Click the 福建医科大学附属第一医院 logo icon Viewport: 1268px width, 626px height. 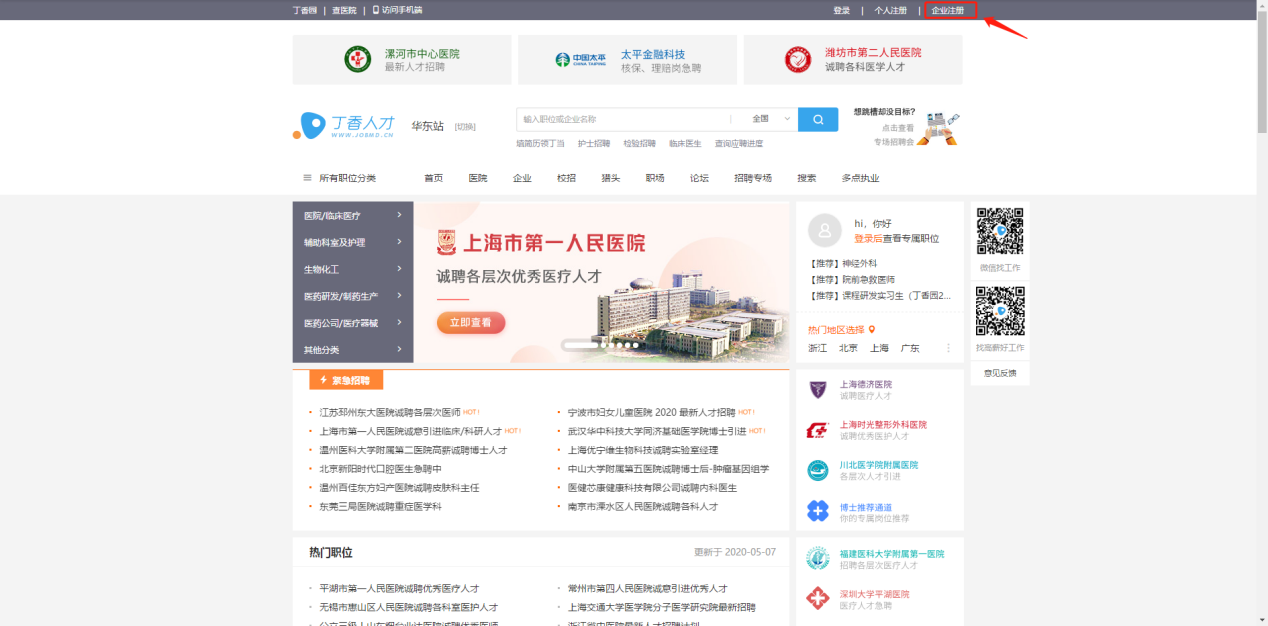[818, 559]
